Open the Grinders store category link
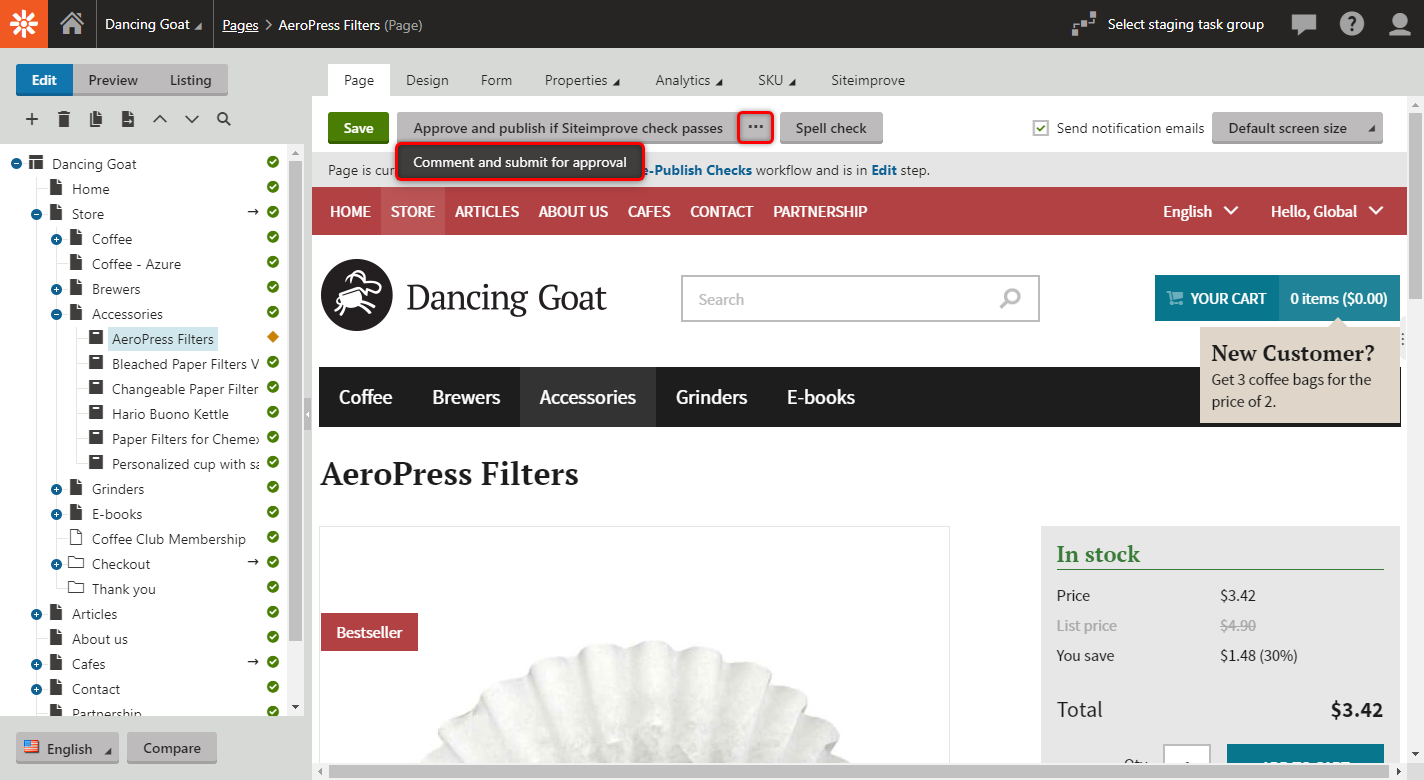This screenshot has width=1424, height=780. tap(711, 397)
